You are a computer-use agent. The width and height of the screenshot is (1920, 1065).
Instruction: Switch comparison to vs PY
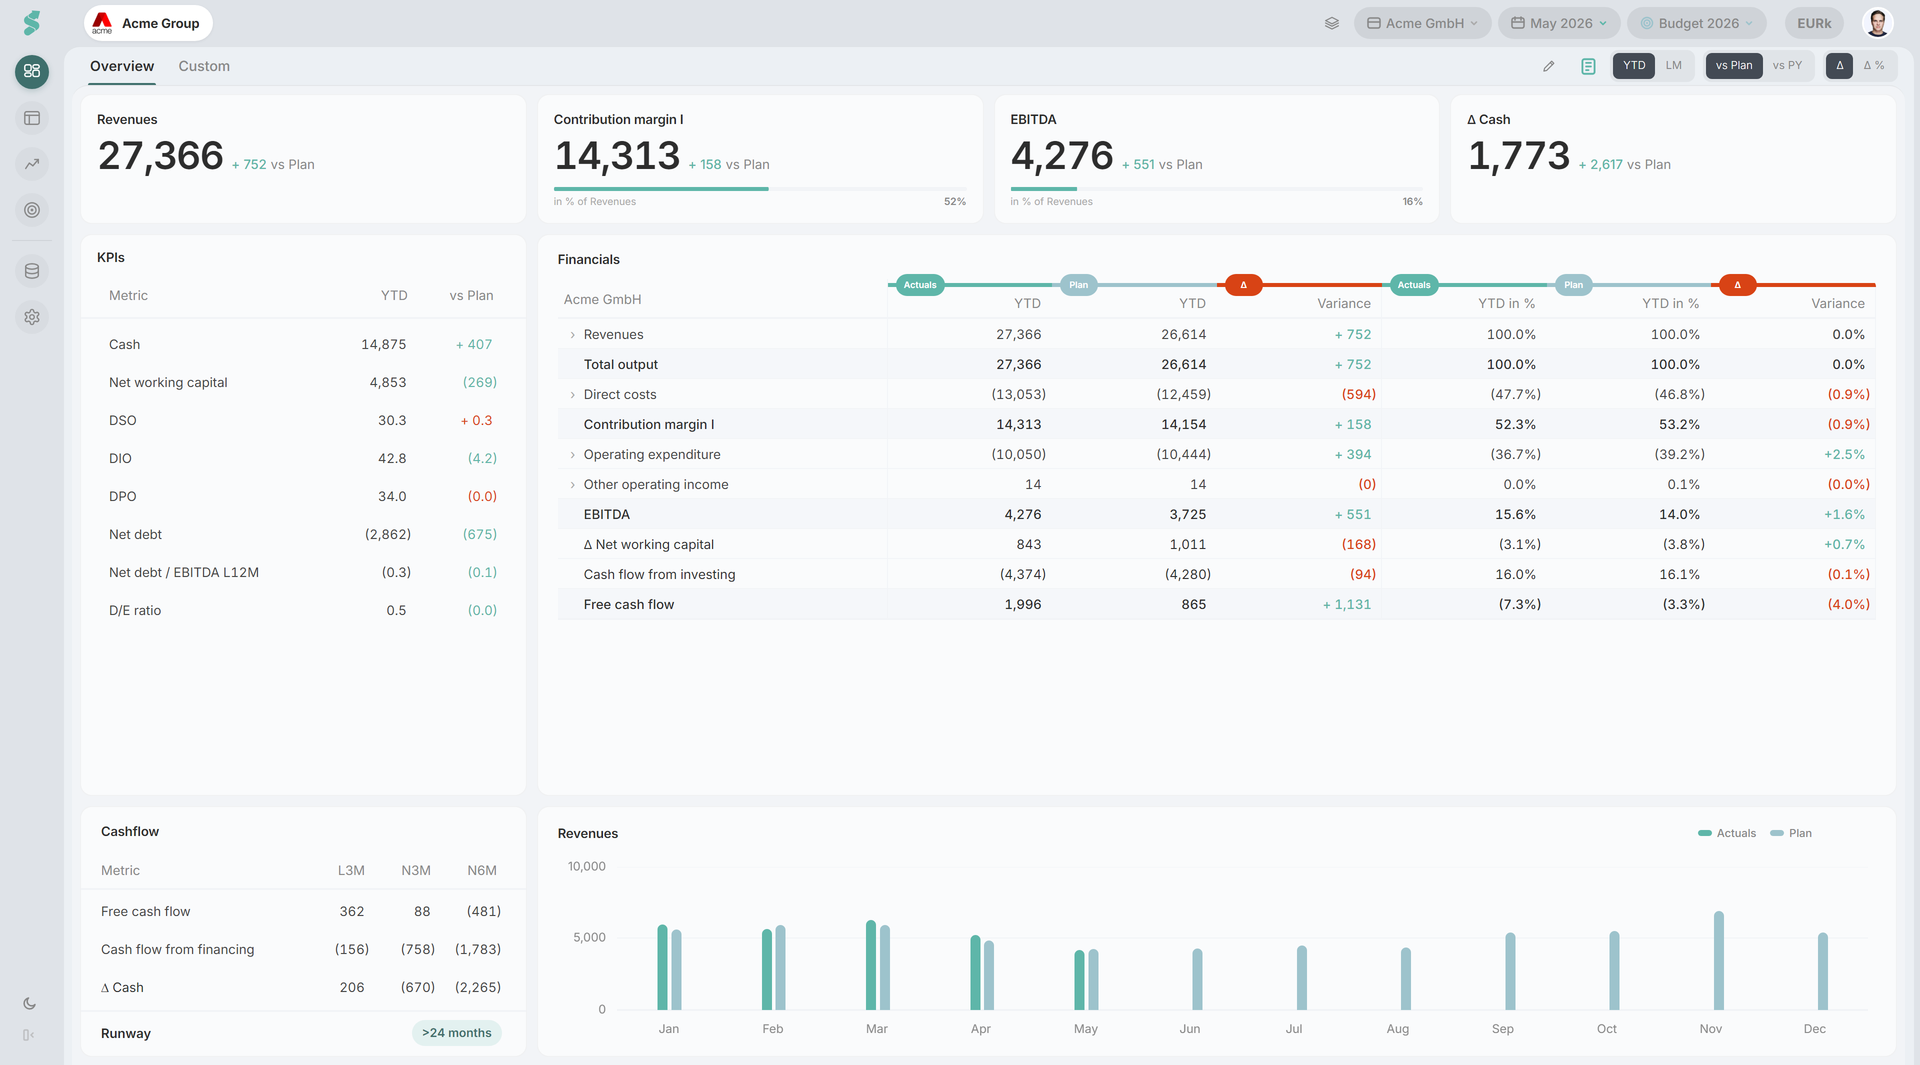click(1787, 66)
